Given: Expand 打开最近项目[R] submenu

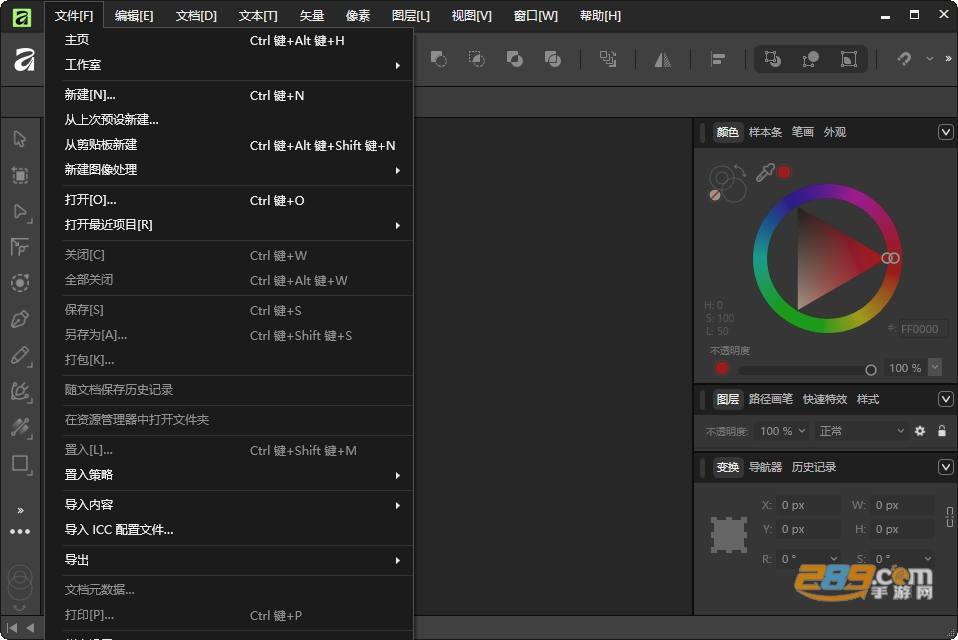Looking at the screenshot, I should tap(230, 225).
